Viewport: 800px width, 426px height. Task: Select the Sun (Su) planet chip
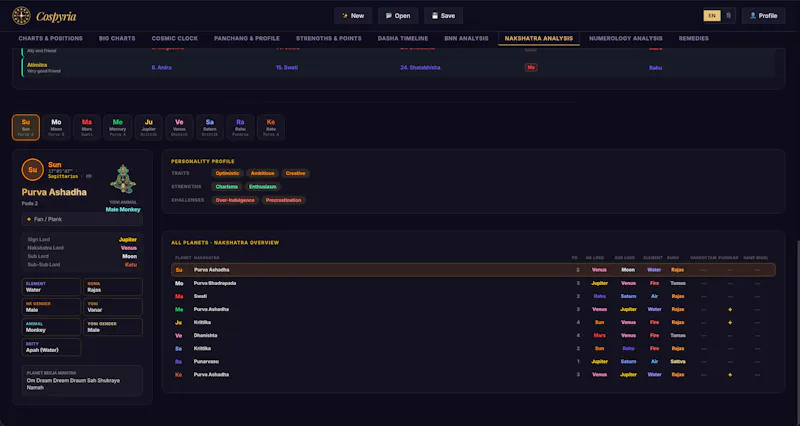pyautogui.click(x=26, y=127)
